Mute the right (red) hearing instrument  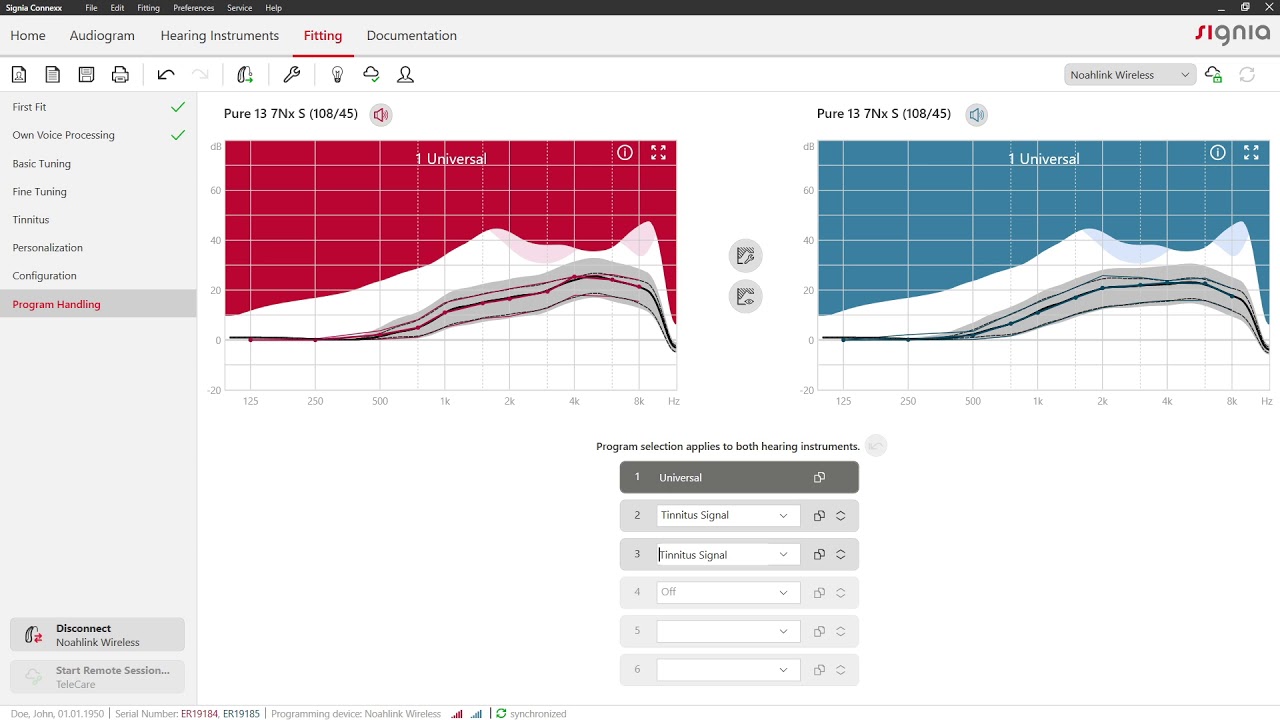(381, 115)
